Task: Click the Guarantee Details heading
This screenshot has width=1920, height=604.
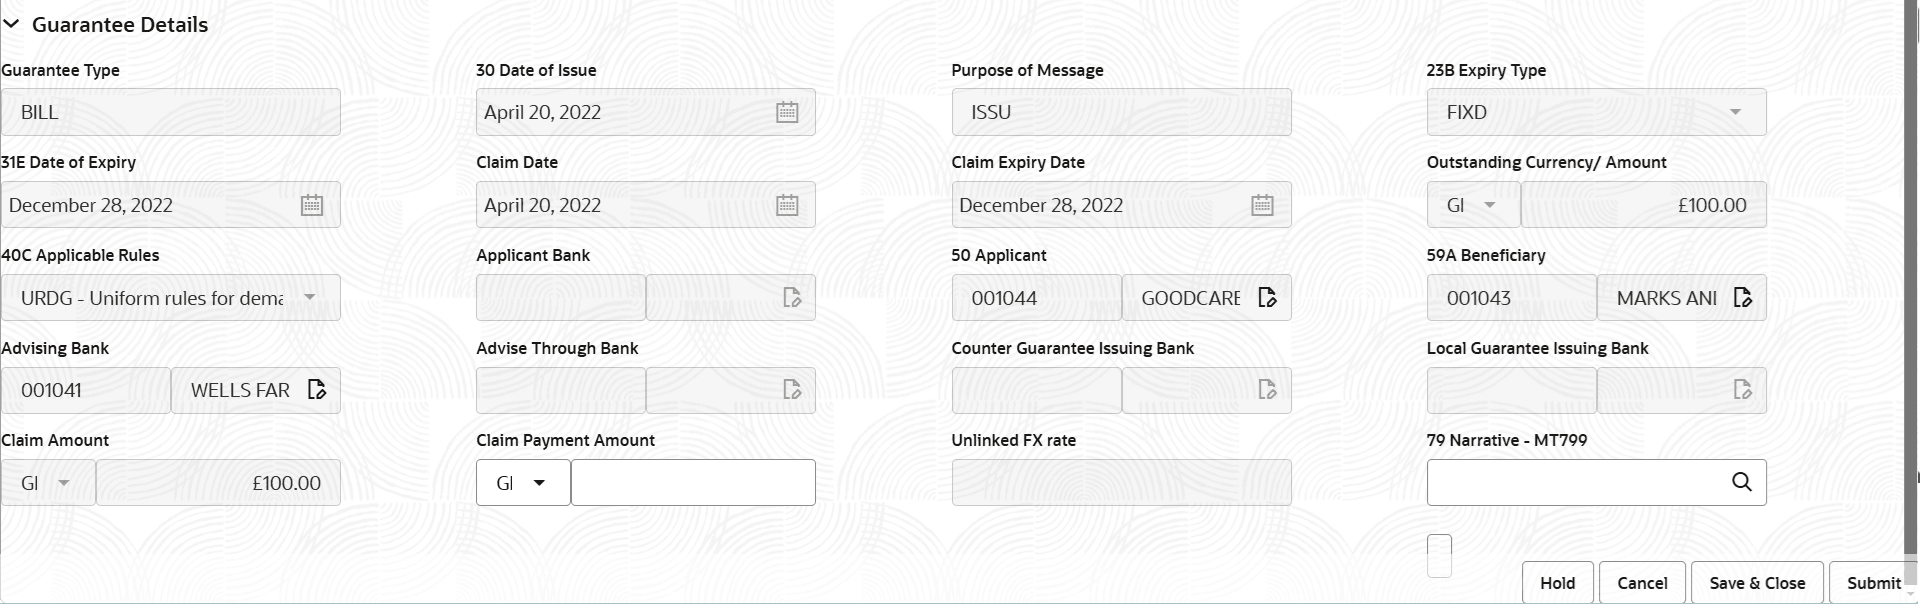Action: [x=120, y=25]
